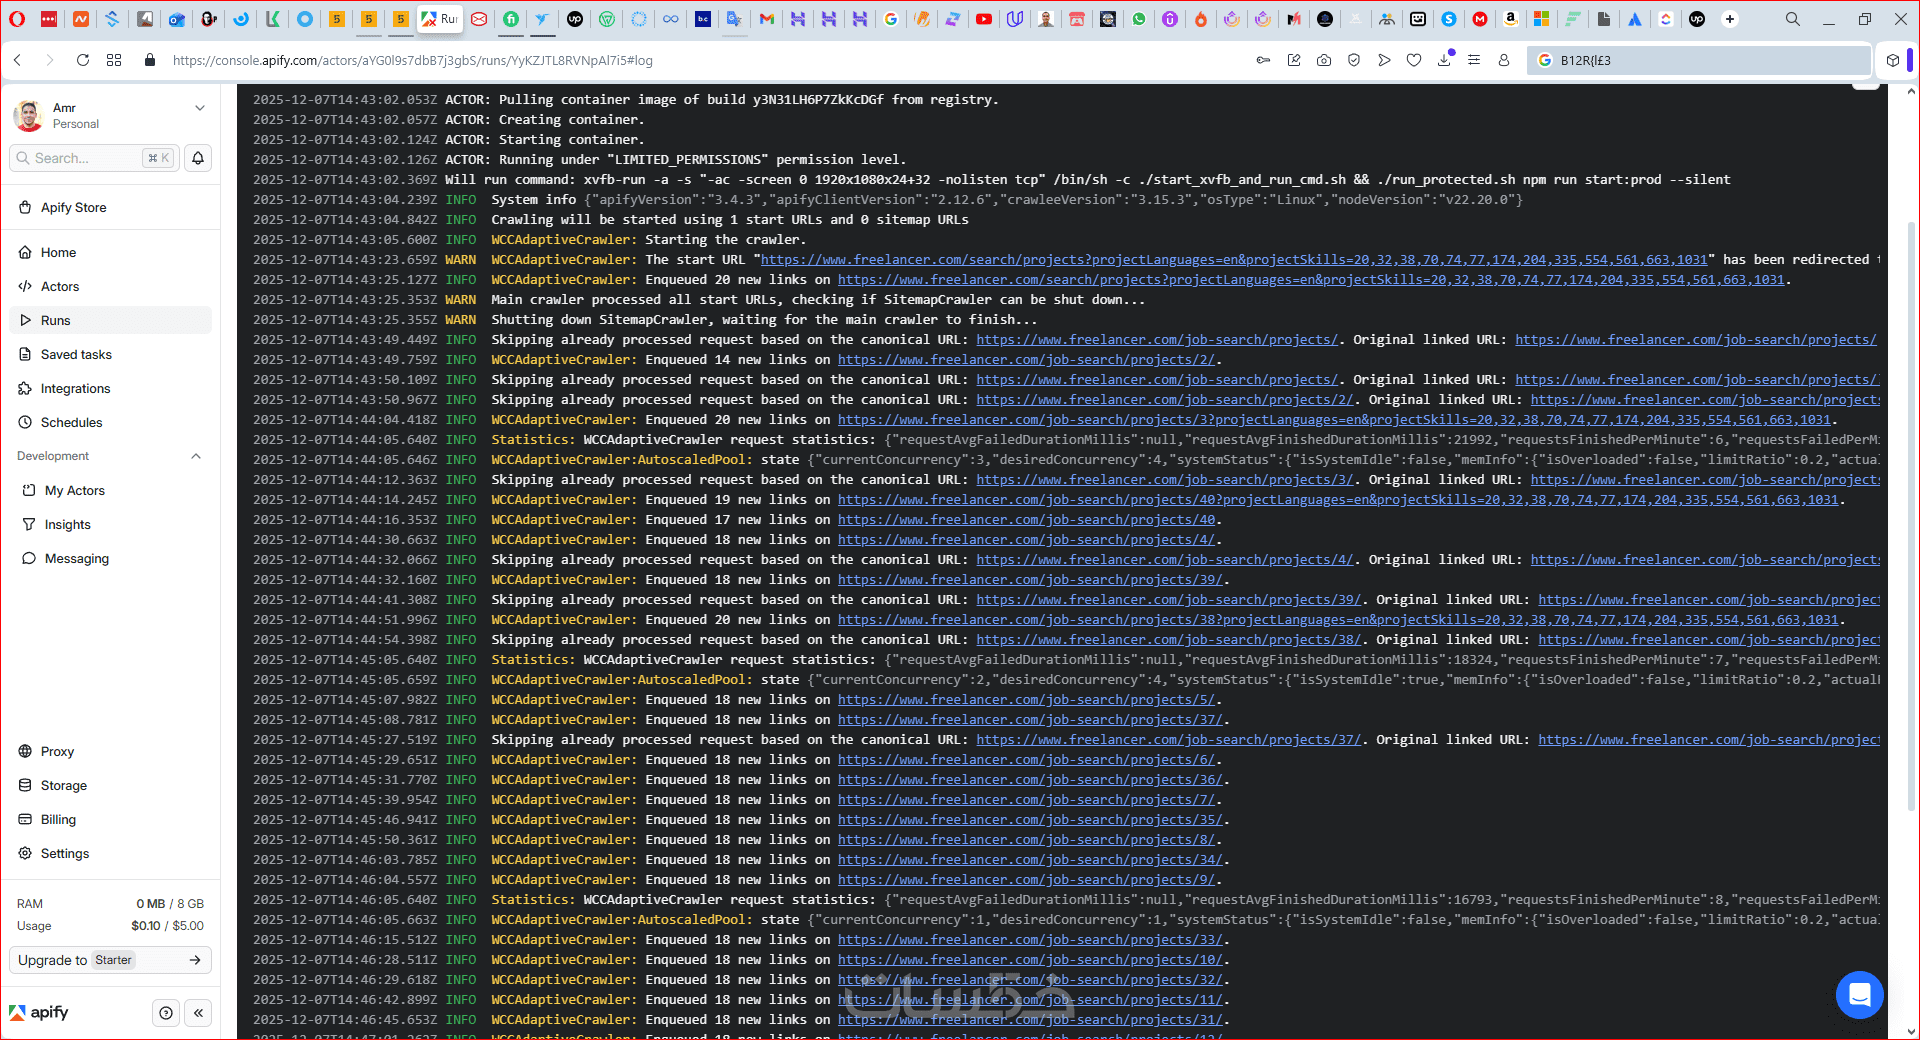Focus the sidebar Search field

point(94,158)
